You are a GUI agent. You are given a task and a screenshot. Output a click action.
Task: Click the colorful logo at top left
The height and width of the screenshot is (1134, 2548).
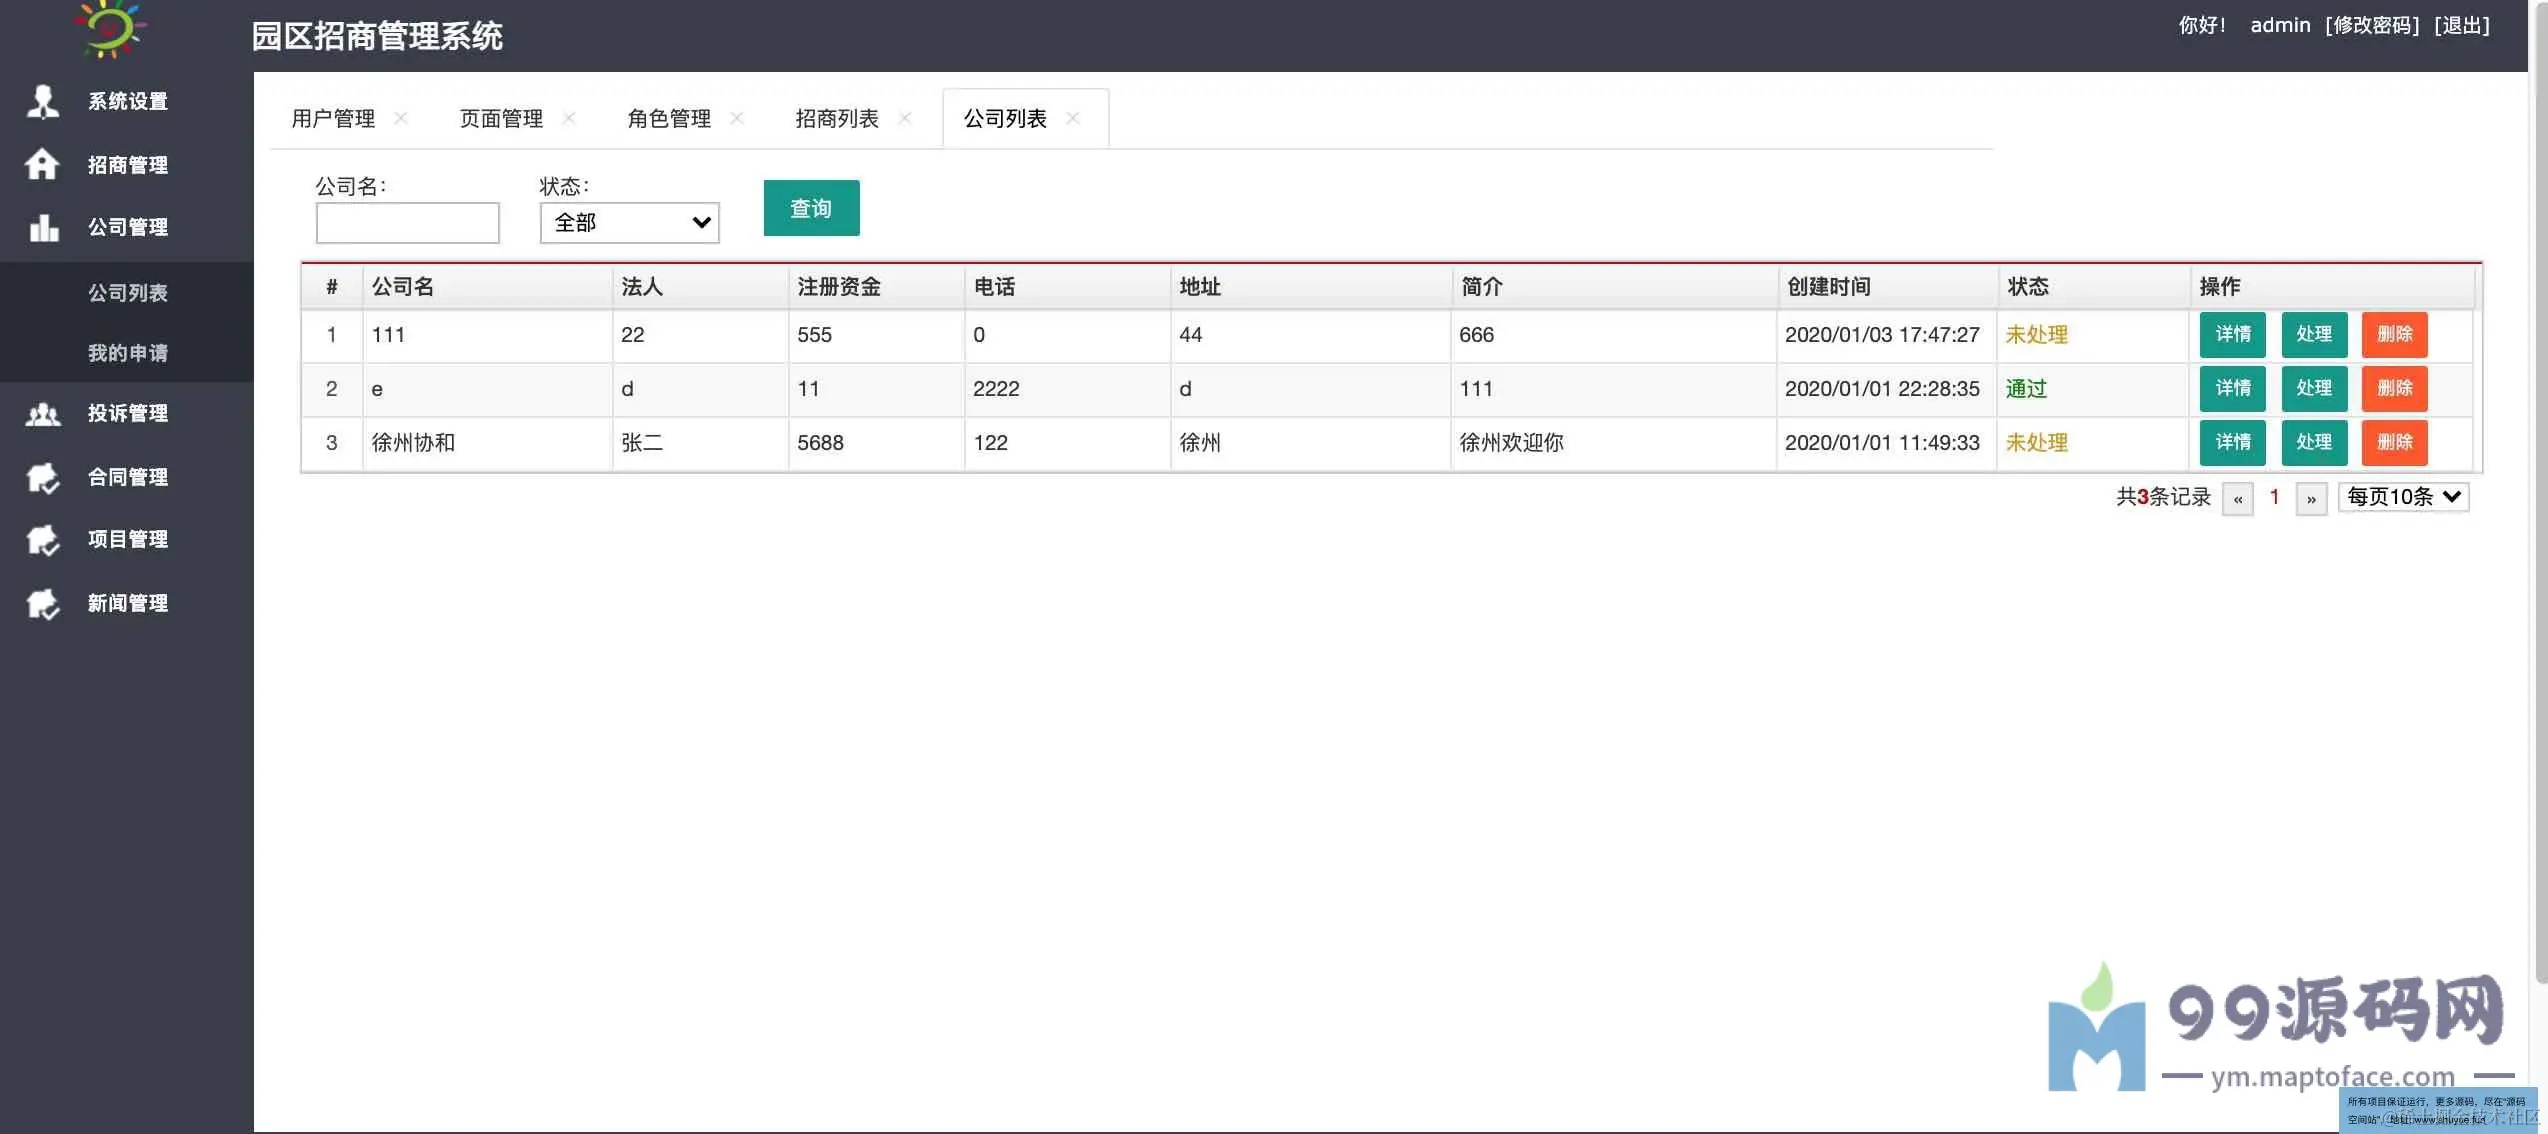(x=112, y=28)
